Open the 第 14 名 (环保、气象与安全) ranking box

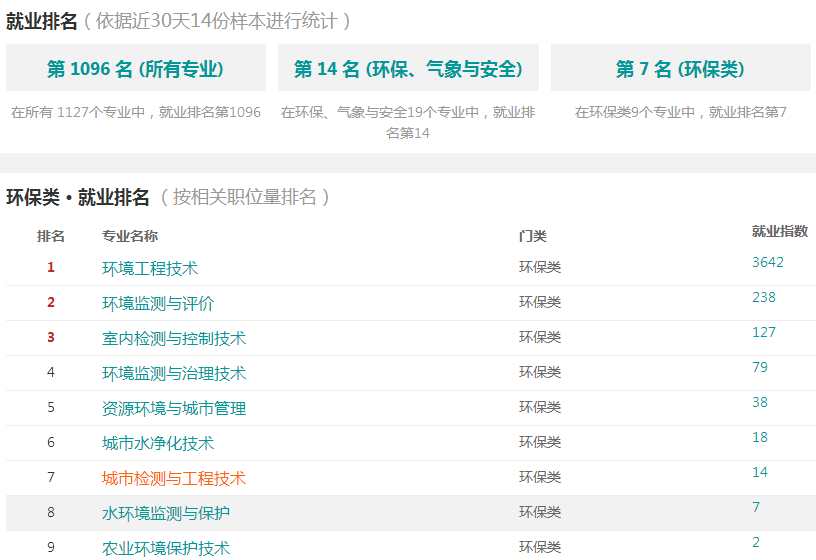(408, 68)
